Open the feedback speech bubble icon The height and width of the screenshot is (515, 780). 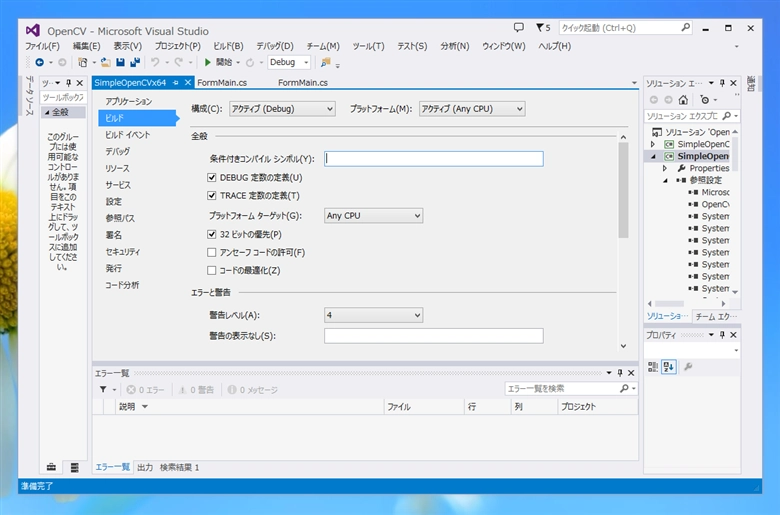518,27
